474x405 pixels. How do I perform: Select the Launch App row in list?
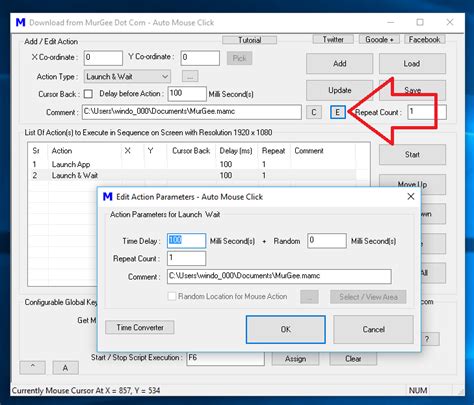tap(192, 164)
